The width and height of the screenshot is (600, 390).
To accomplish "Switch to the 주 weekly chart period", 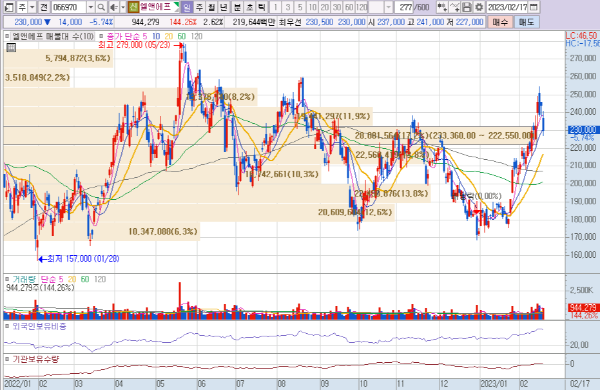I will tap(199, 7).
